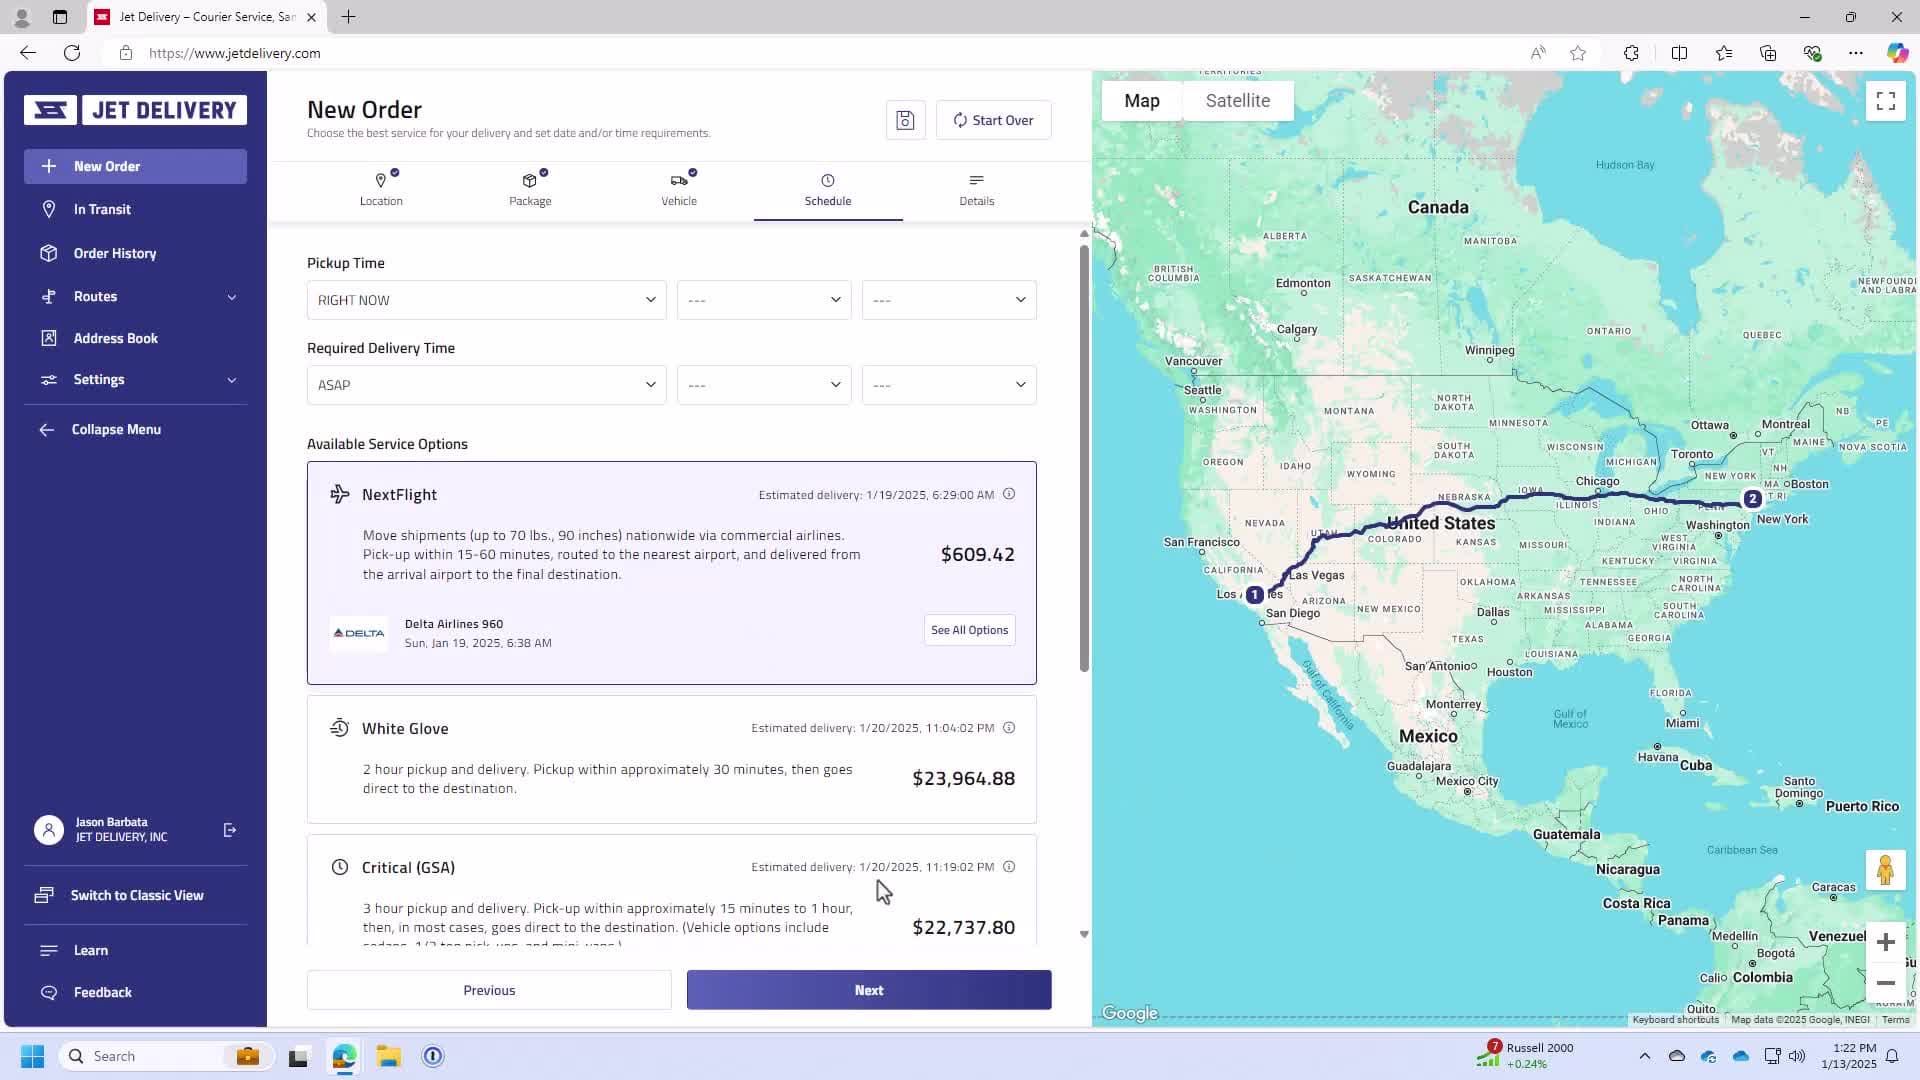Screen dimensions: 1920x1080
Task: Expand the first time field under Pickup Time
Action: [x=762, y=299]
